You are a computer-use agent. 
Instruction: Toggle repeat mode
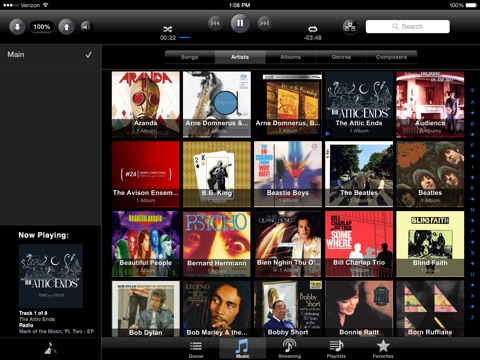coord(313,29)
